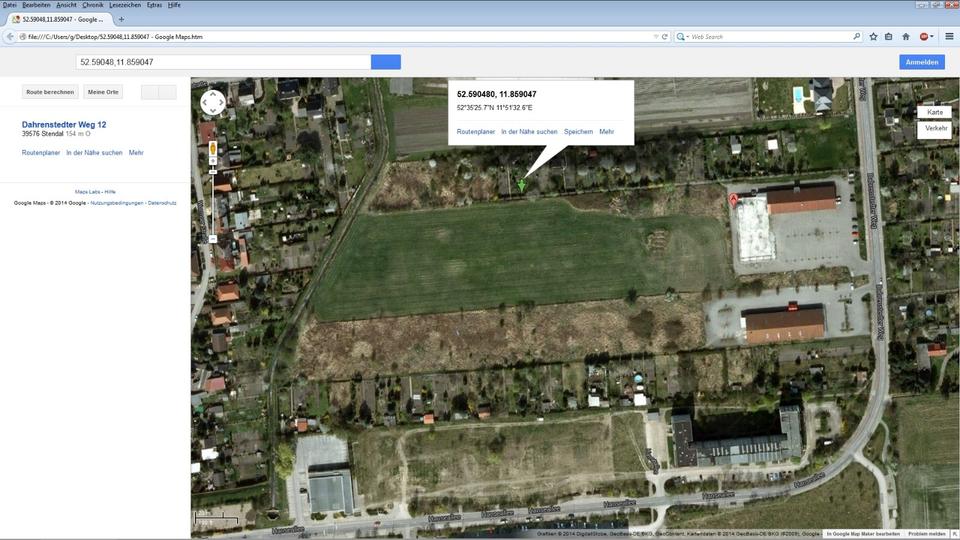Open the Chronik menu
Screen dimensions: 960x540
pyautogui.click(x=93, y=5)
